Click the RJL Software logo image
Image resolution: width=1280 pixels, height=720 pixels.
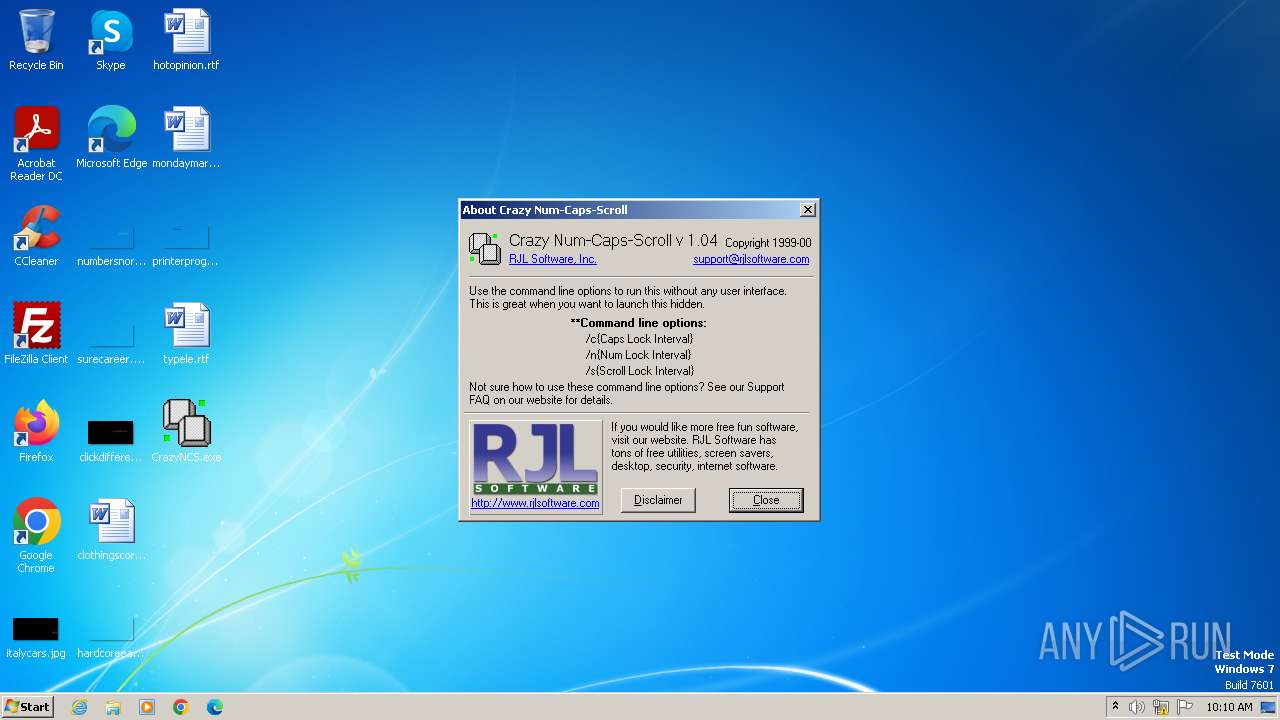pos(536,458)
